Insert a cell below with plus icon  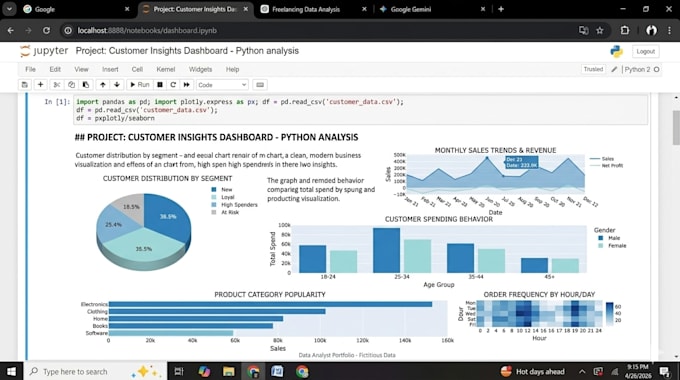point(40,85)
